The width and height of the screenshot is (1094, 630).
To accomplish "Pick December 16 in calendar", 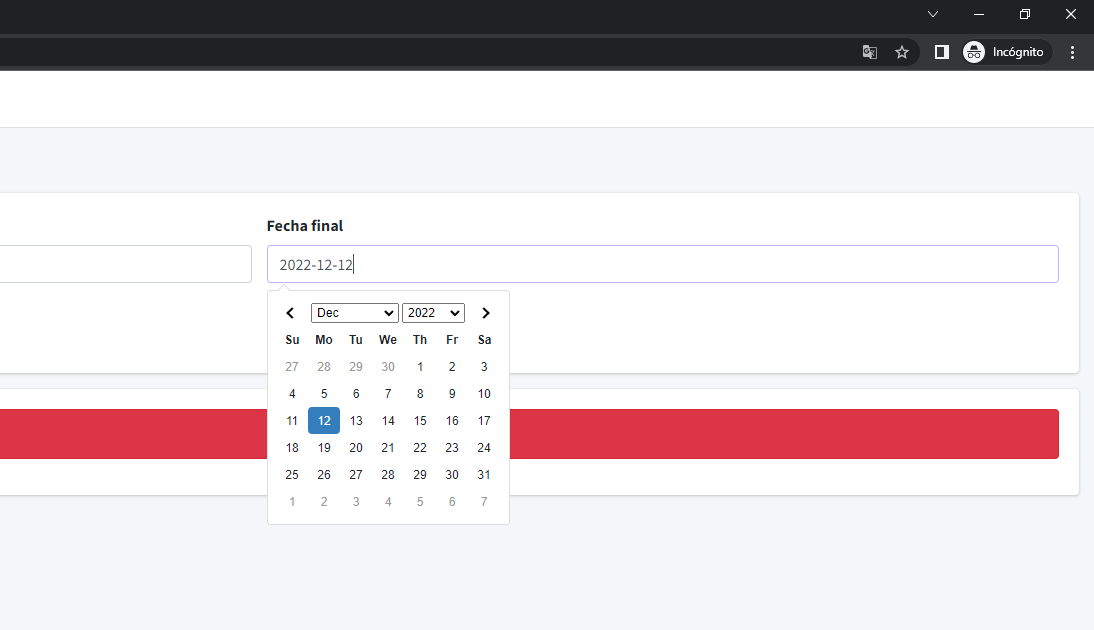I will click(452, 421).
